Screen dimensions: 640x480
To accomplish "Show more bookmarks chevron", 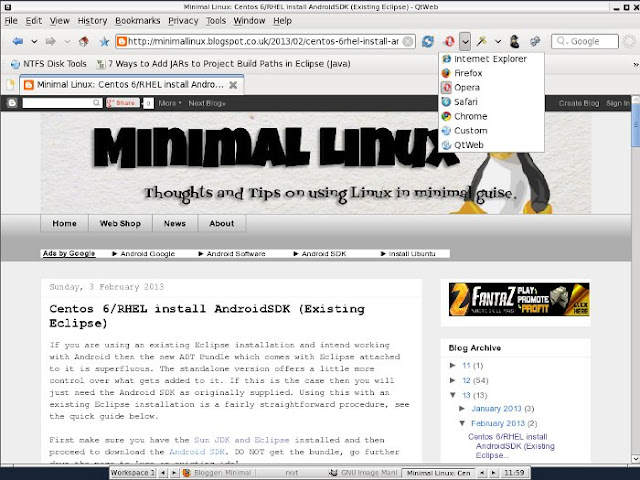I will pos(635,64).
